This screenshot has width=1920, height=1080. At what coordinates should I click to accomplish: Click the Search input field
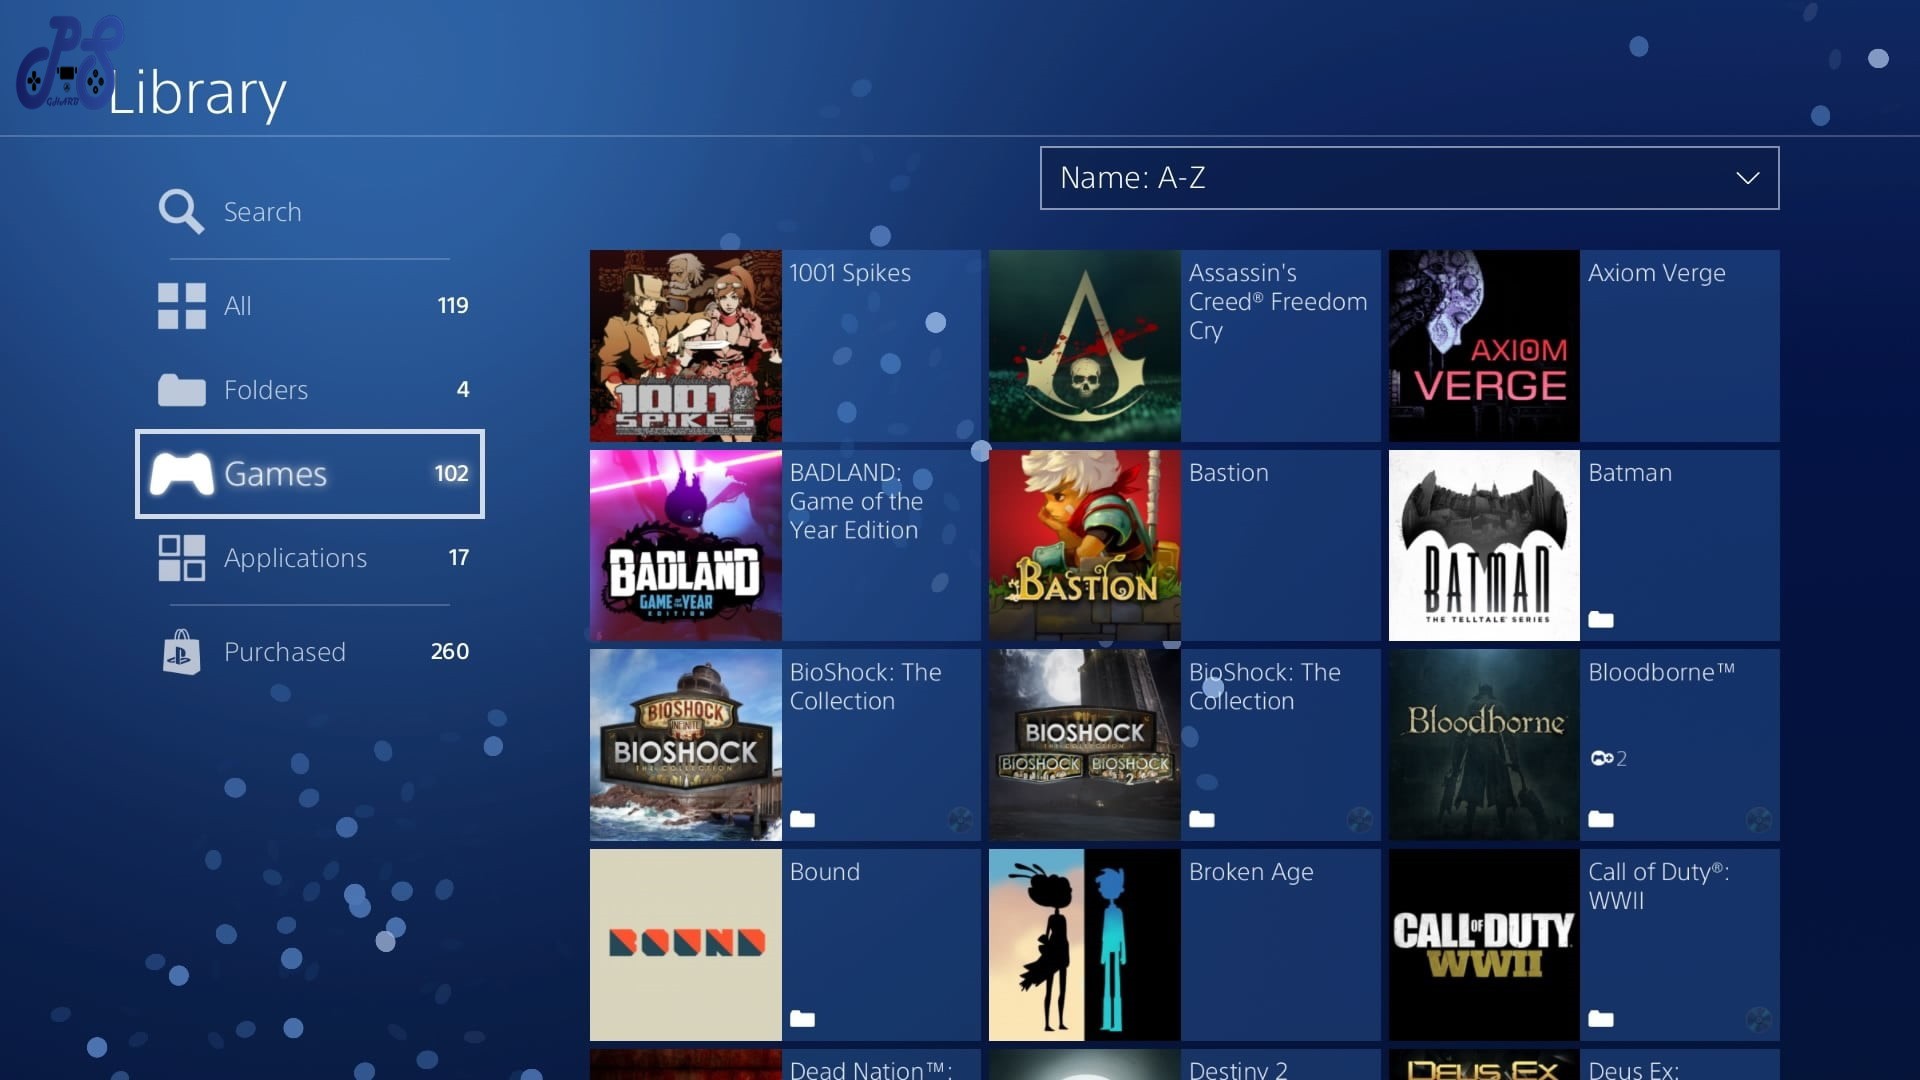click(x=311, y=210)
